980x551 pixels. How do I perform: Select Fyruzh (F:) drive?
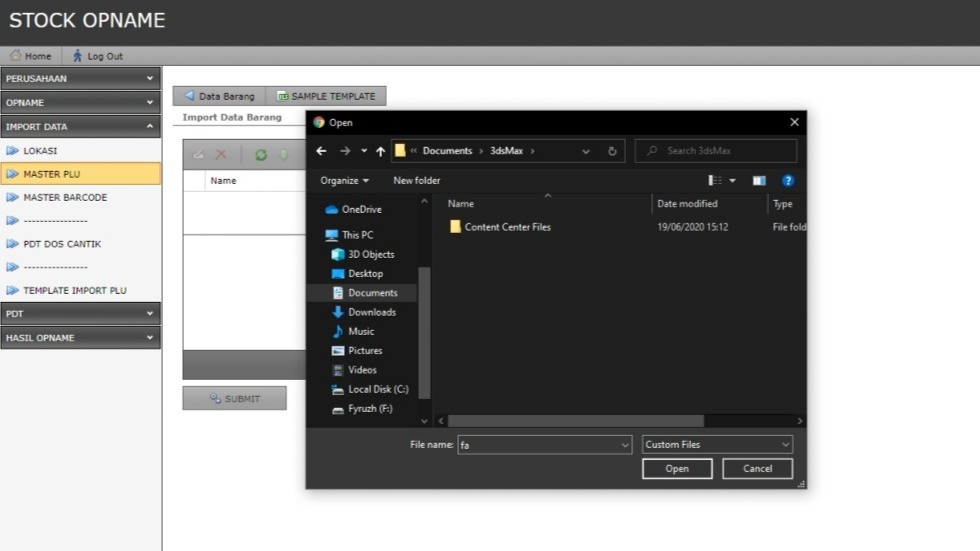click(362, 409)
